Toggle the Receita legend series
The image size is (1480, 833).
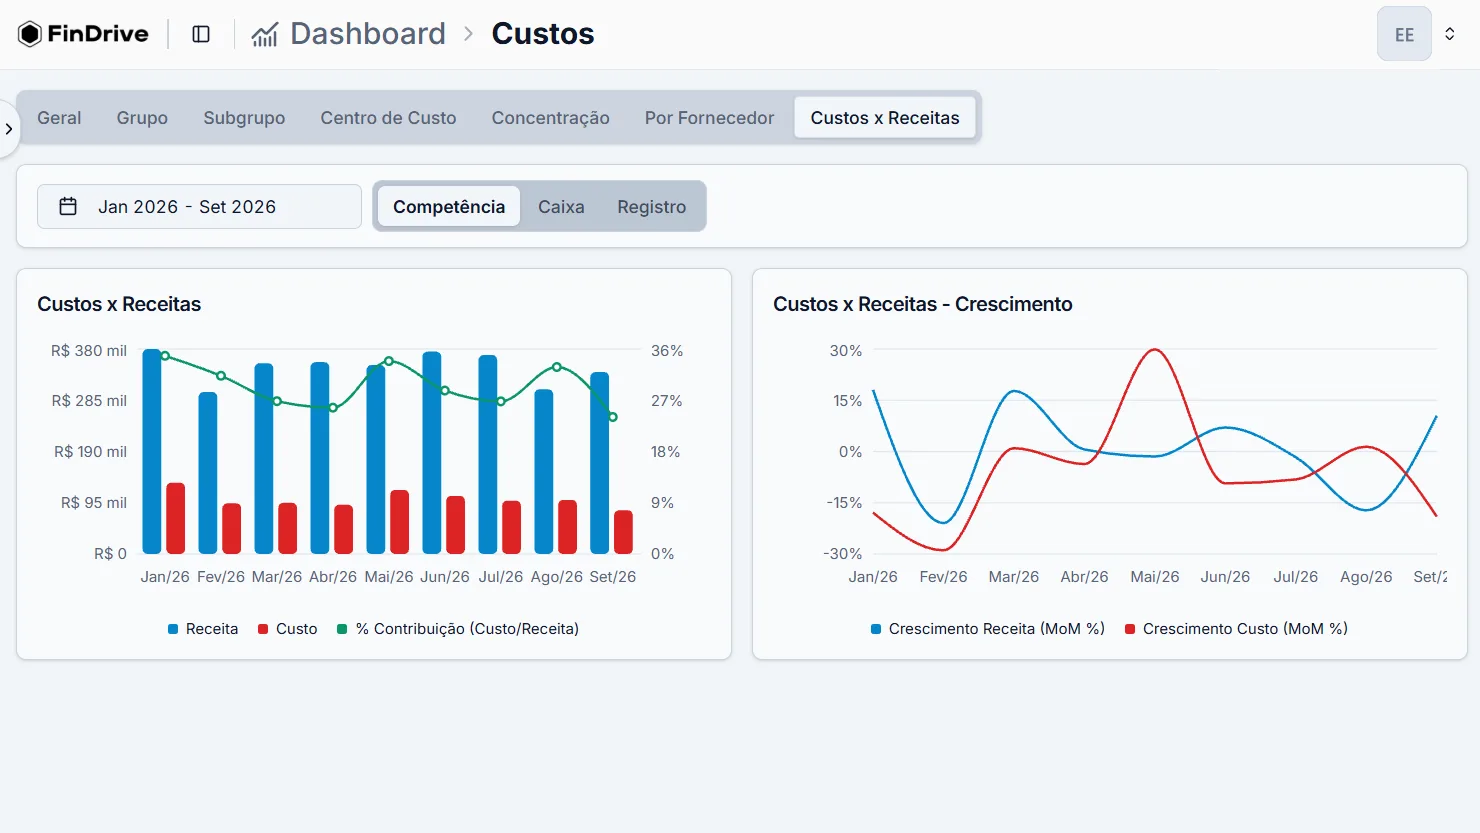tap(203, 629)
